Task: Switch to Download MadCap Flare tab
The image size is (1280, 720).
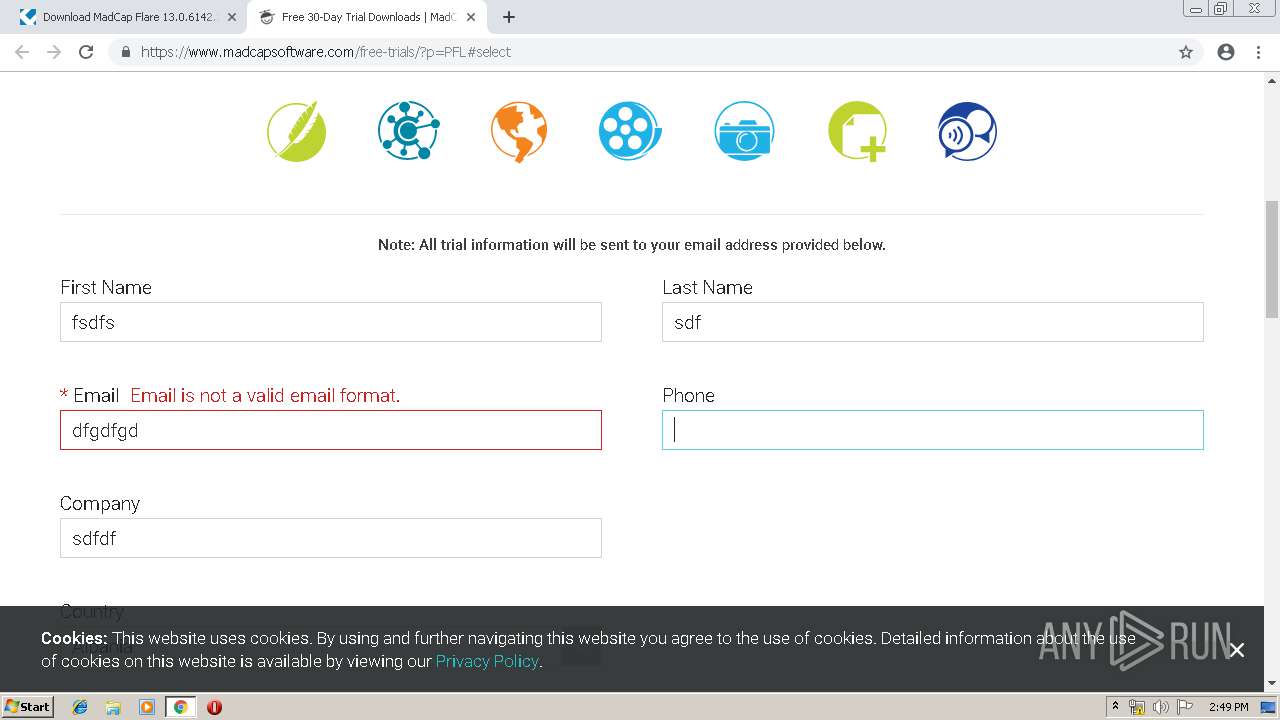Action: click(x=127, y=17)
